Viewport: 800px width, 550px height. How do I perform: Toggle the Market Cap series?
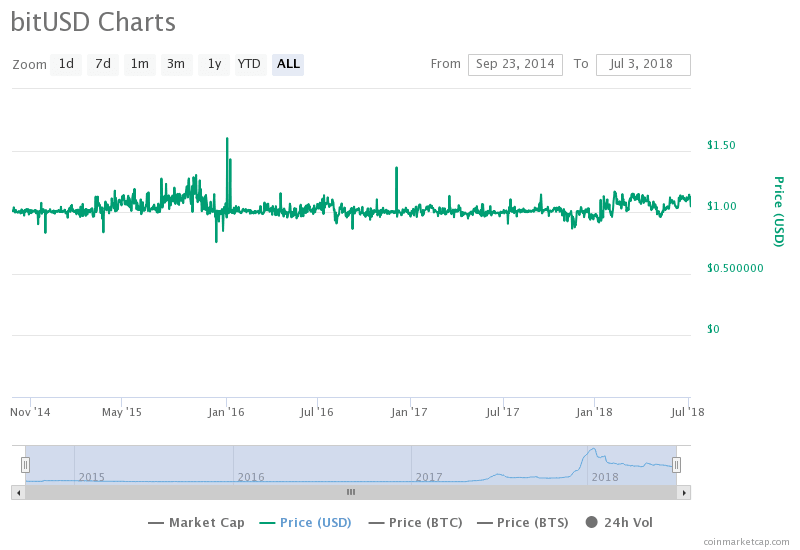[x=198, y=522]
